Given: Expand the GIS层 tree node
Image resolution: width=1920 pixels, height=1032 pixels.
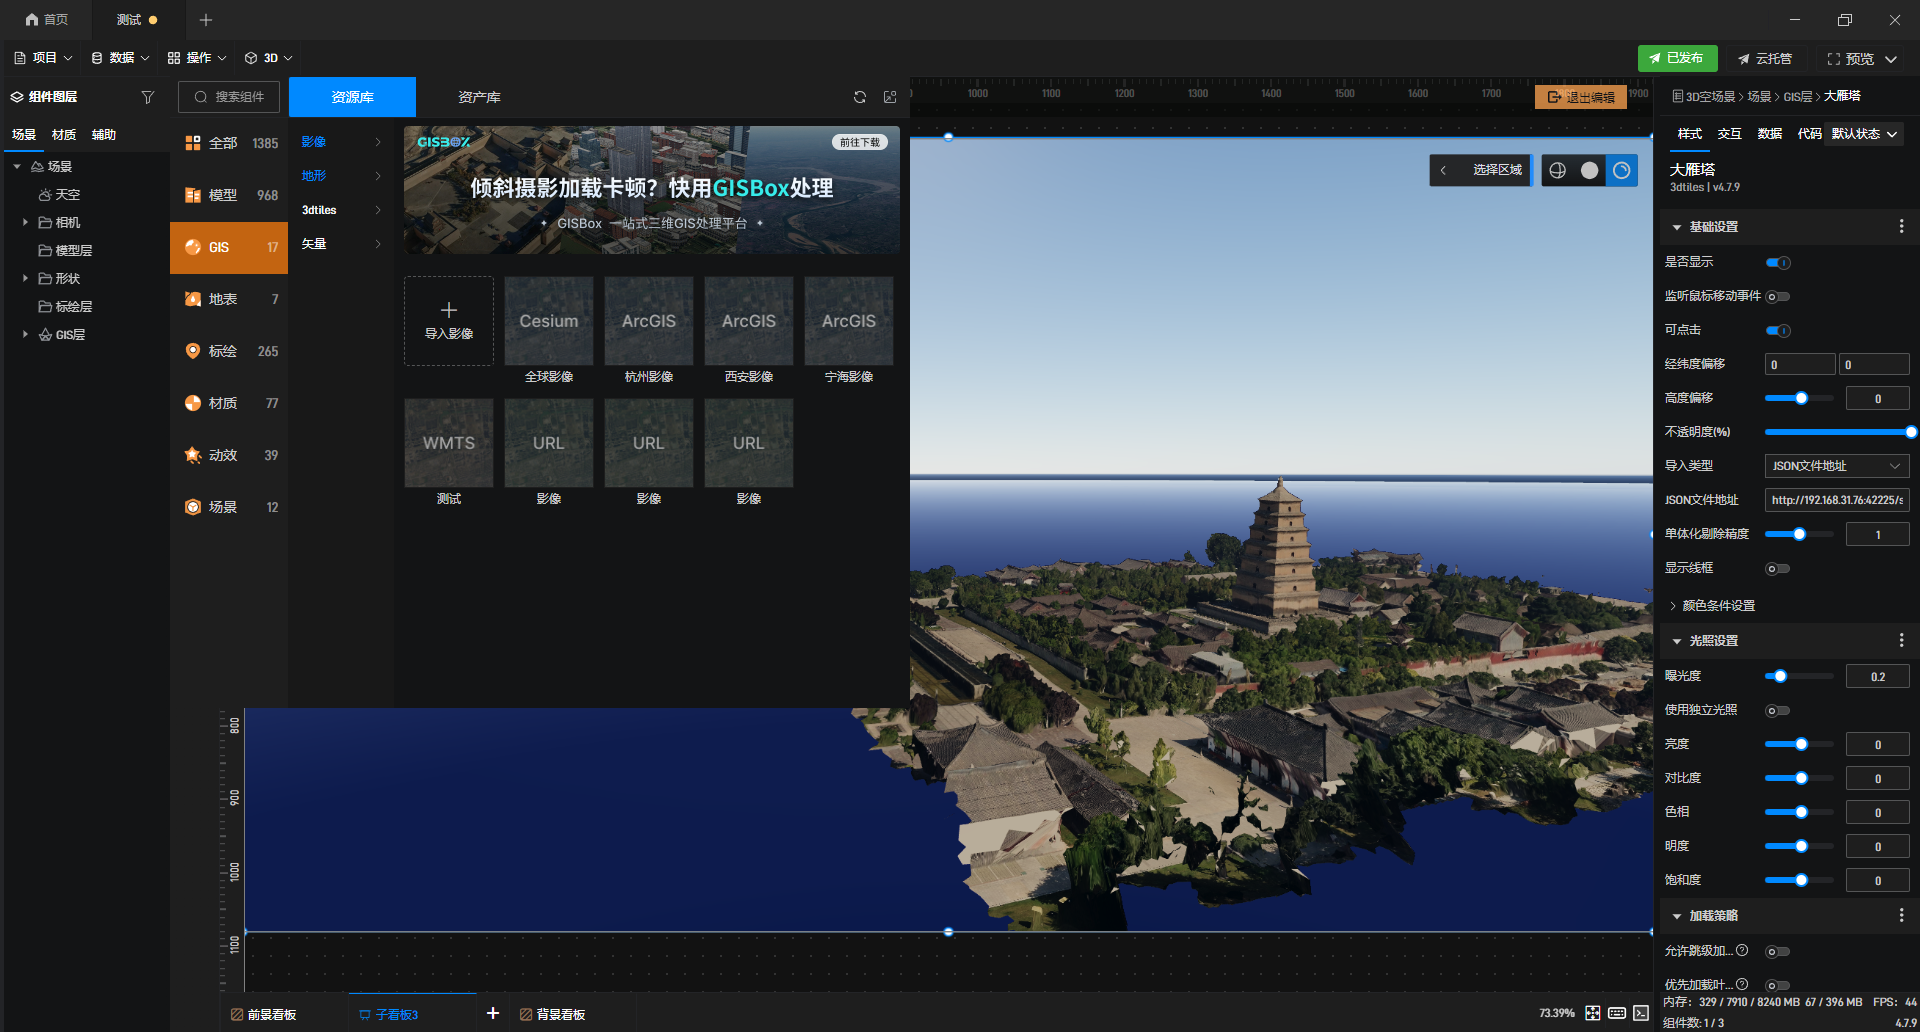Looking at the screenshot, I should click(x=25, y=335).
